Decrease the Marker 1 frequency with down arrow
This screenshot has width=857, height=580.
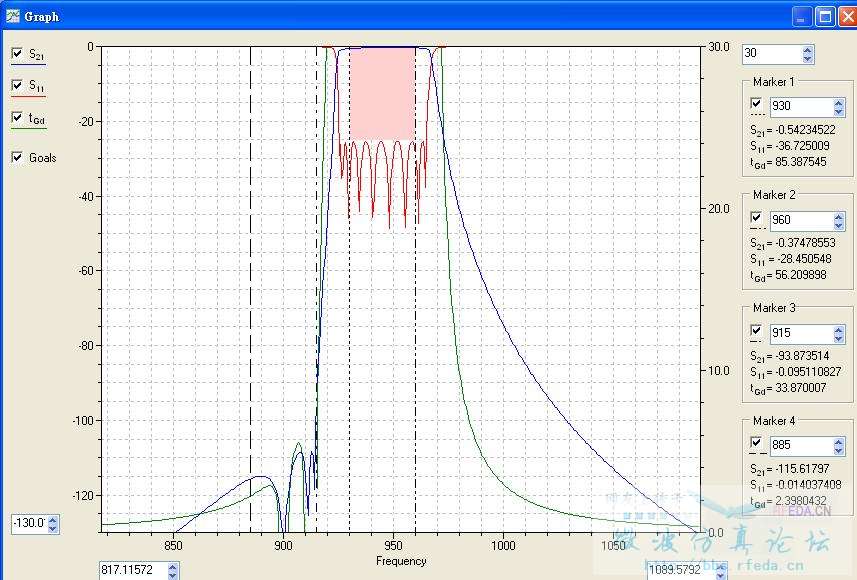pos(840,111)
